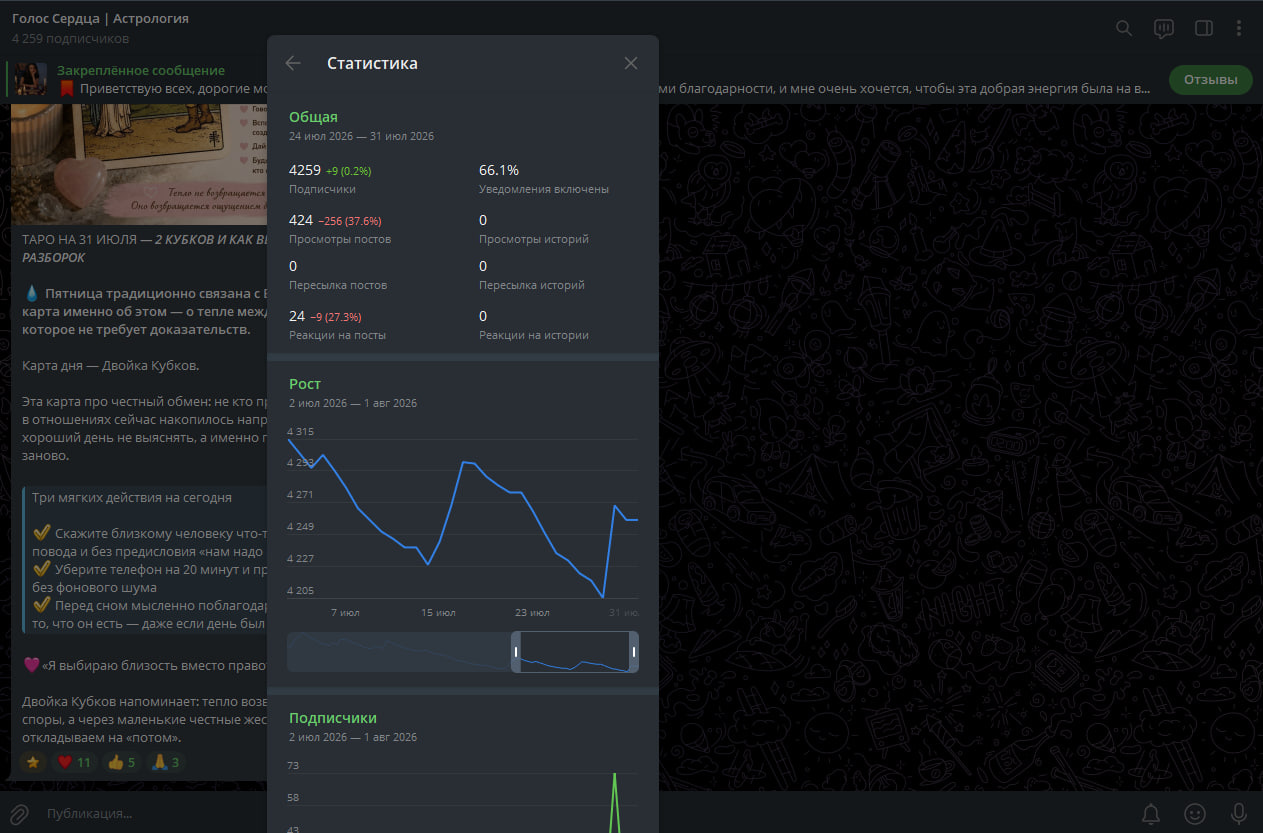Screen dimensions: 1263x833
Task: Click the Карта дня — Двойка Кубков line
Action: 111,365
